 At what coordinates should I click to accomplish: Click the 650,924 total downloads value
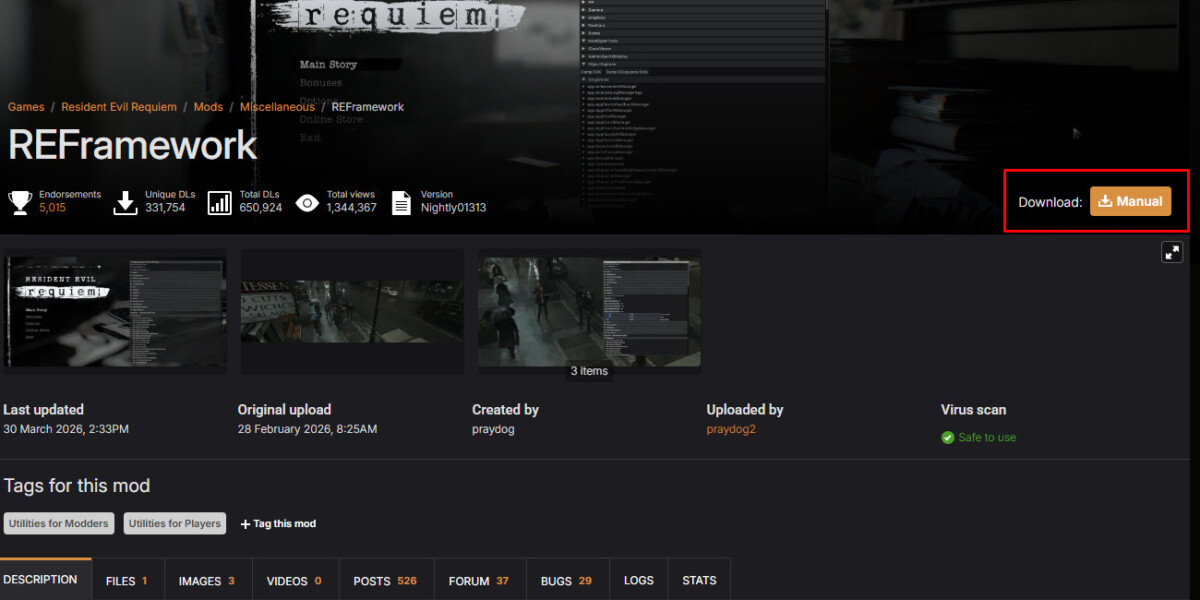pos(261,208)
